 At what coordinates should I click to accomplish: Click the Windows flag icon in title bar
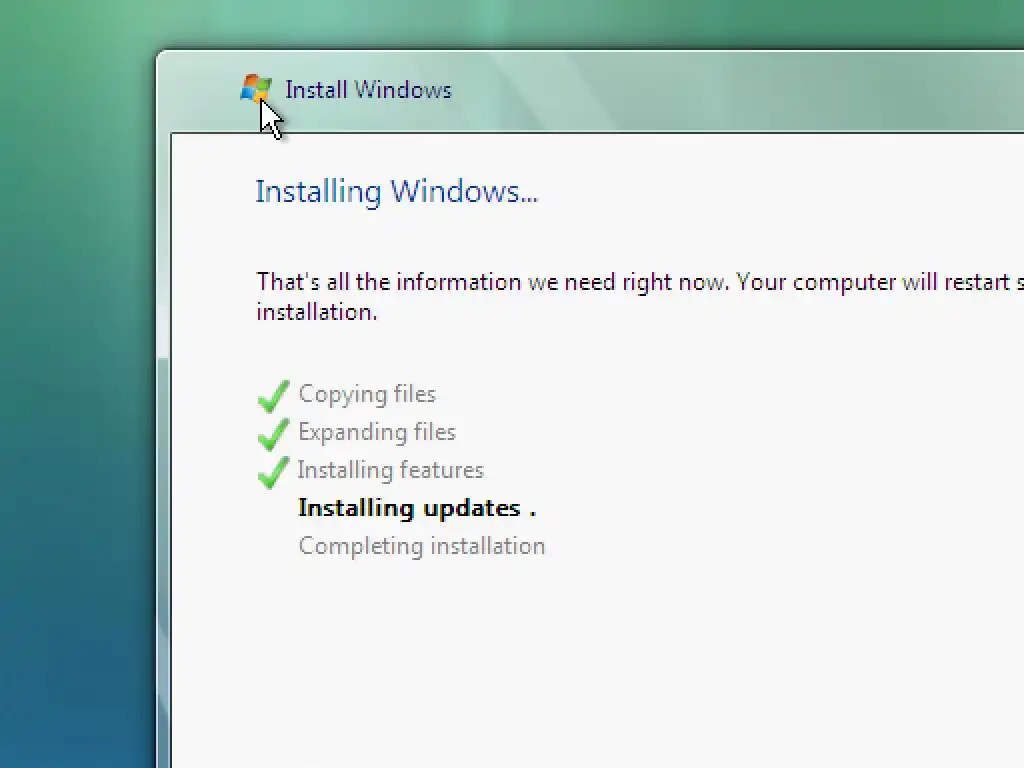tap(256, 89)
